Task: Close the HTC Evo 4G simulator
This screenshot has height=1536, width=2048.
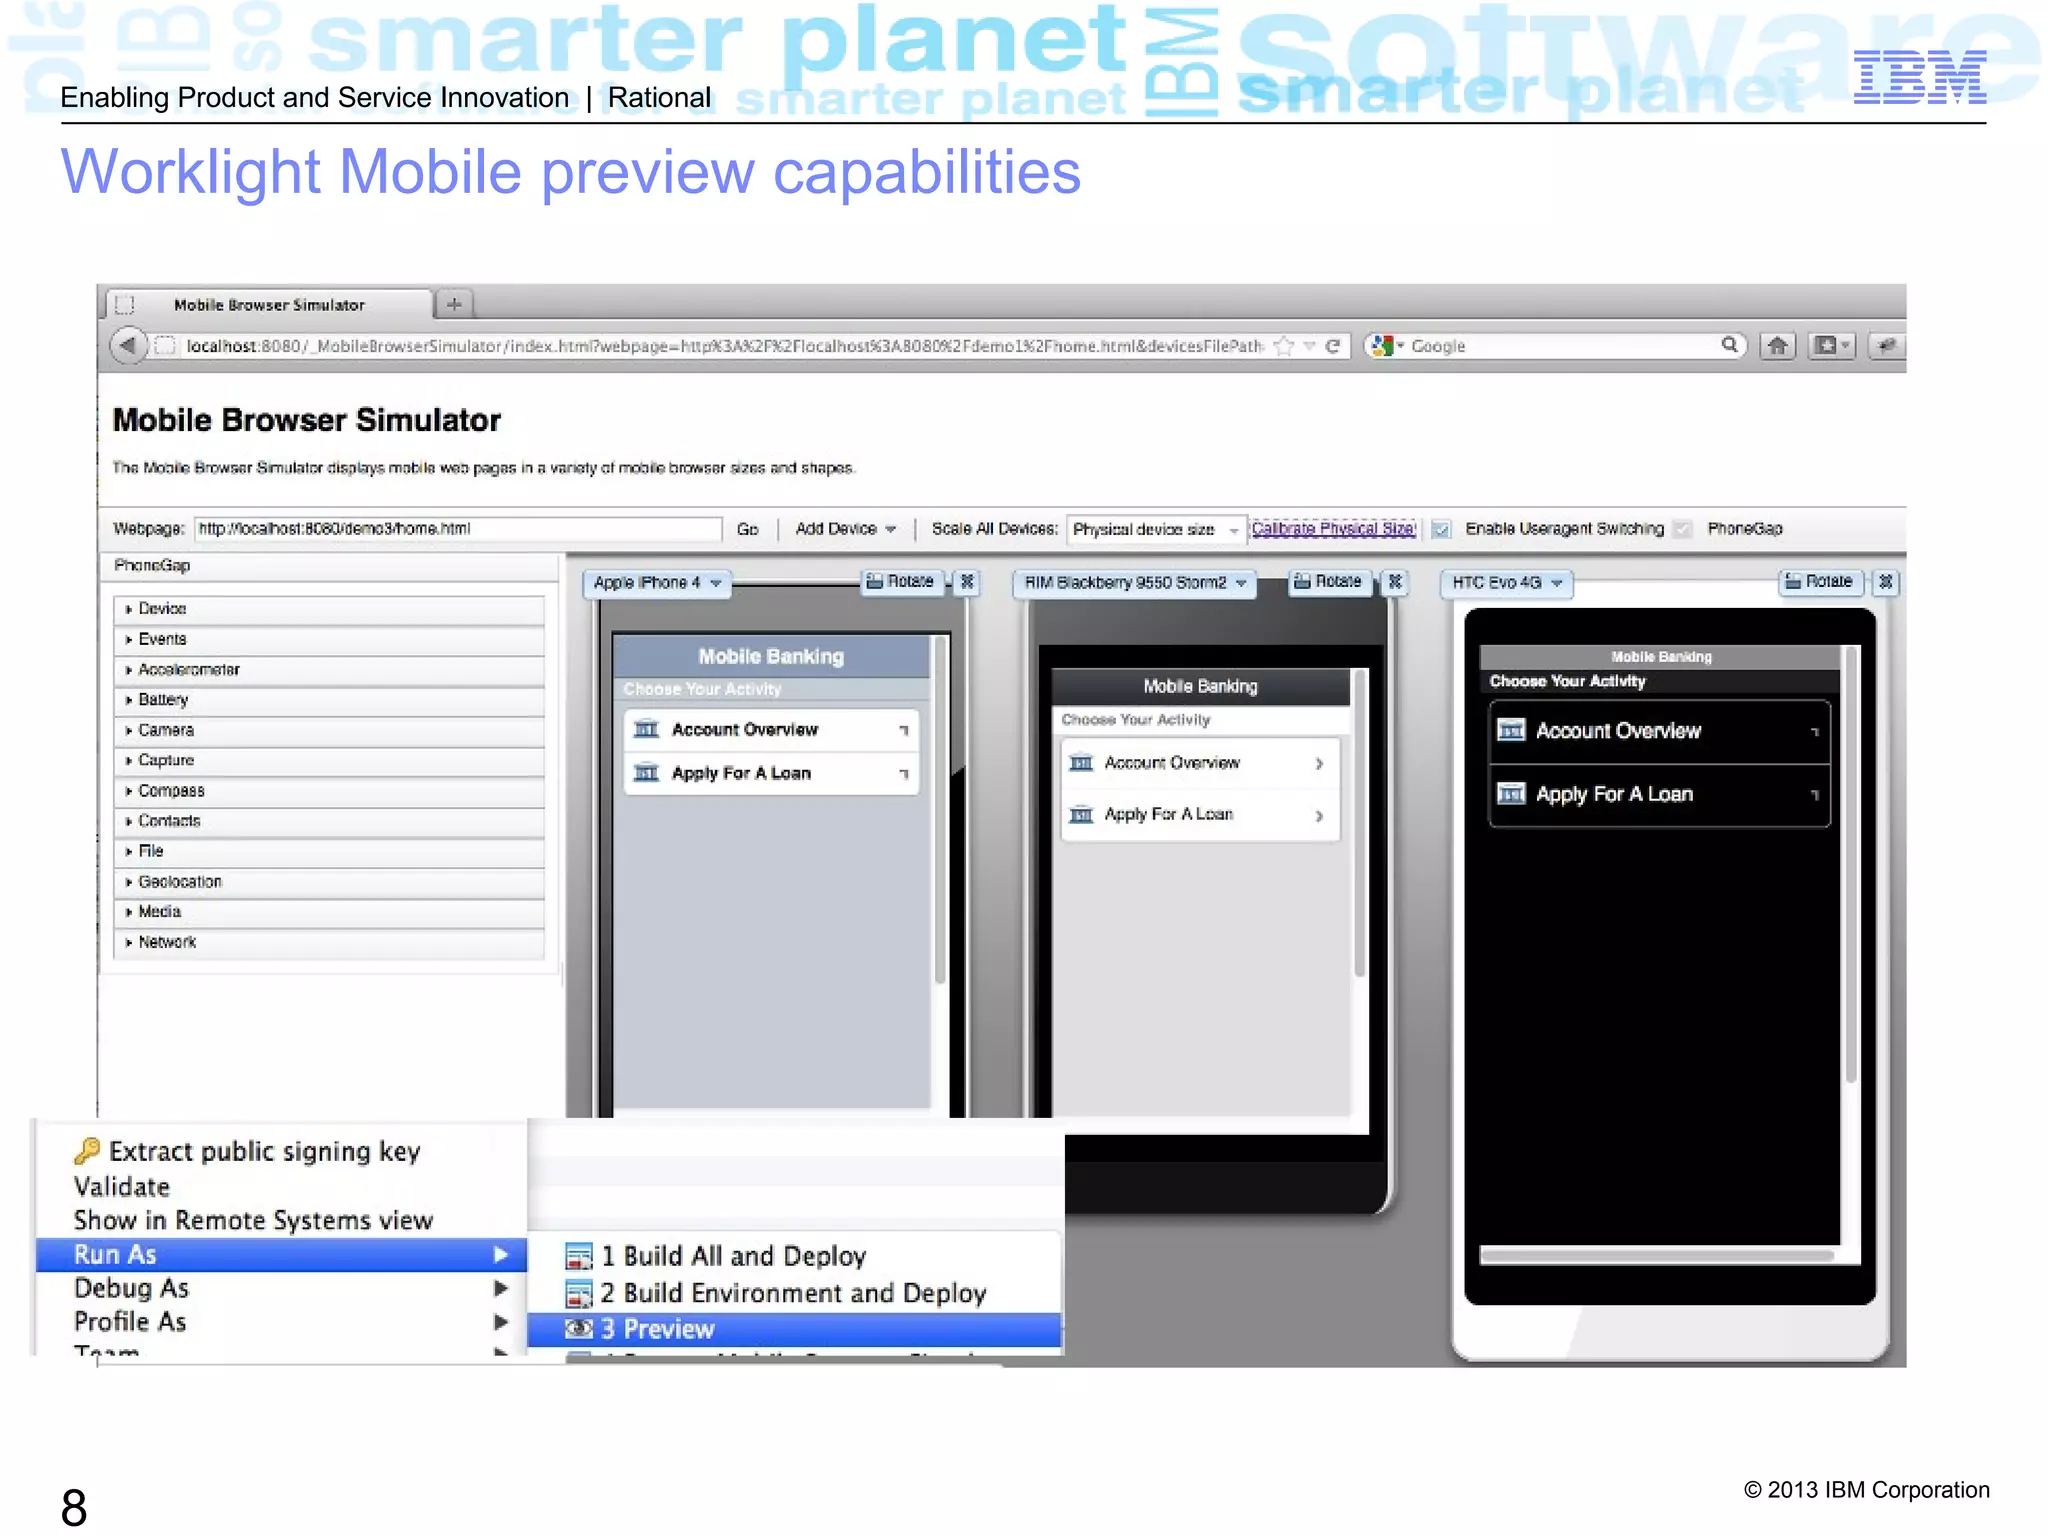Action: pos(1885,582)
